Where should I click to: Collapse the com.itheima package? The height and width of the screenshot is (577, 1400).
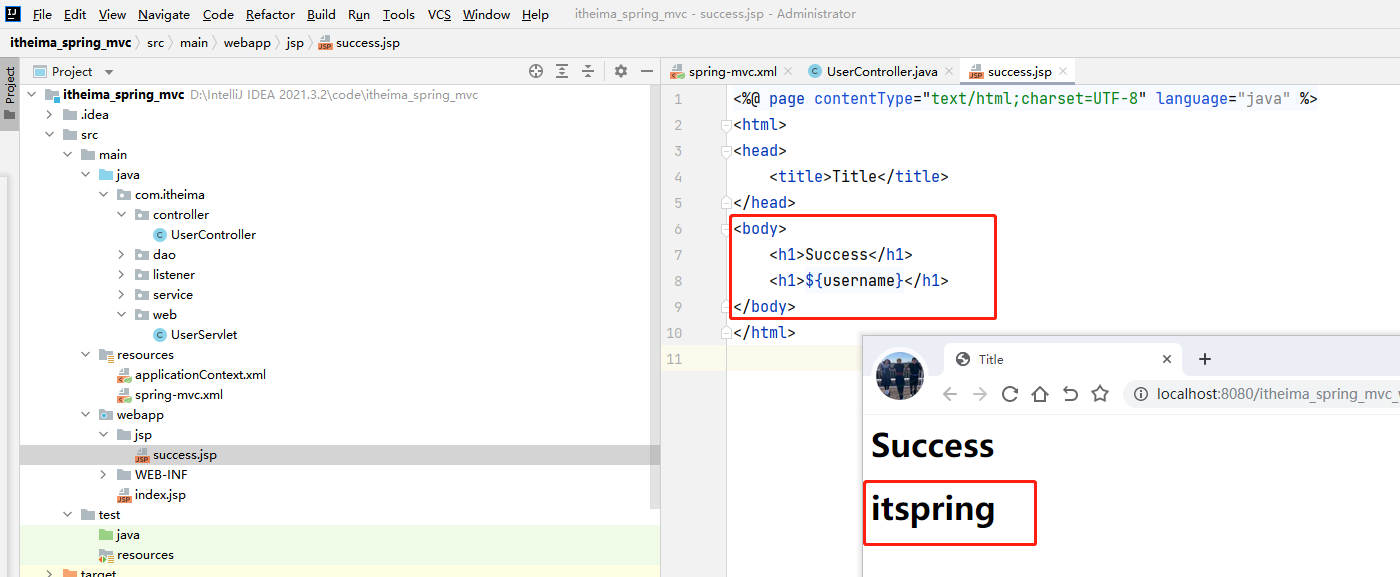coord(104,195)
